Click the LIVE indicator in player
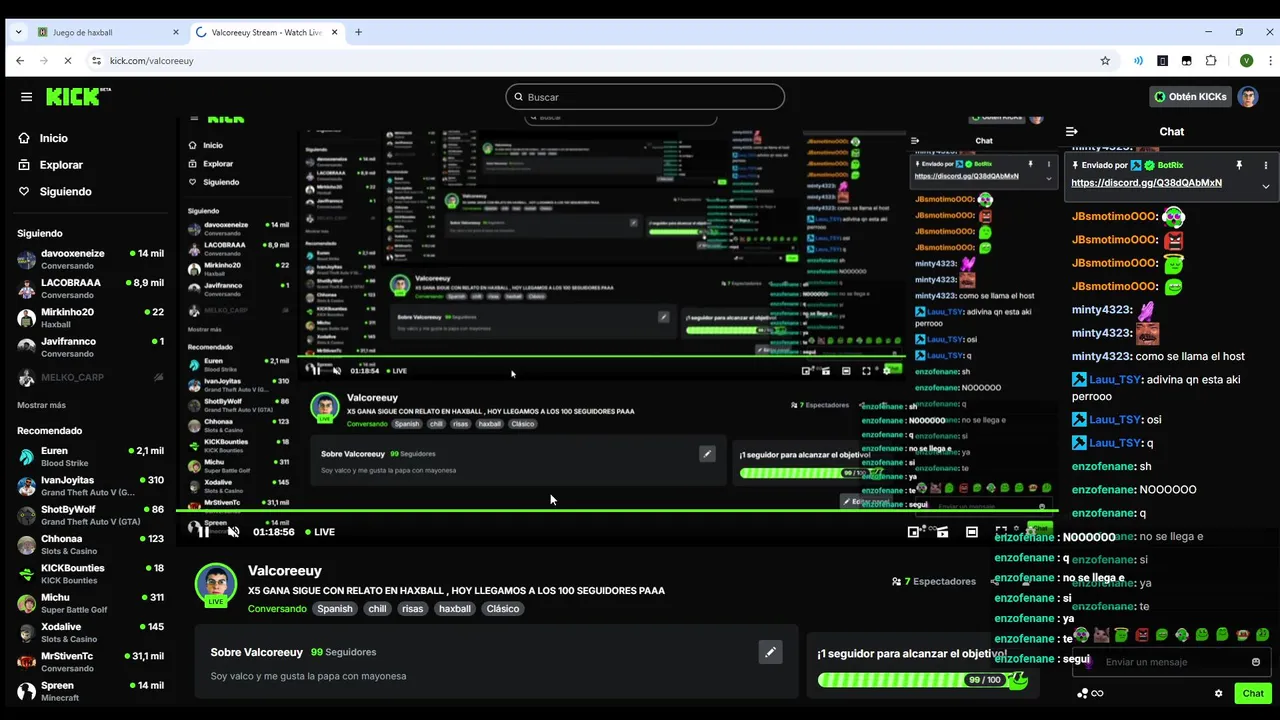This screenshot has width=1280, height=720. pos(320,532)
